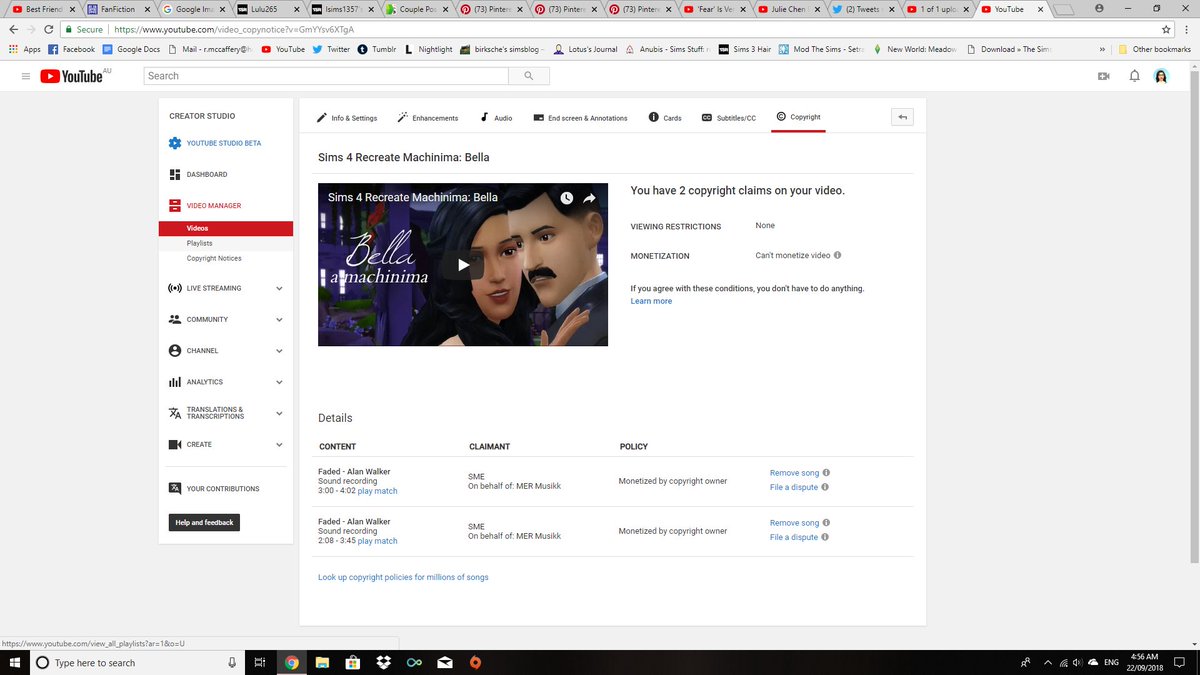Click first File a dispute link
The height and width of the screenshot is (675, 1200).
tap(794, 487)
